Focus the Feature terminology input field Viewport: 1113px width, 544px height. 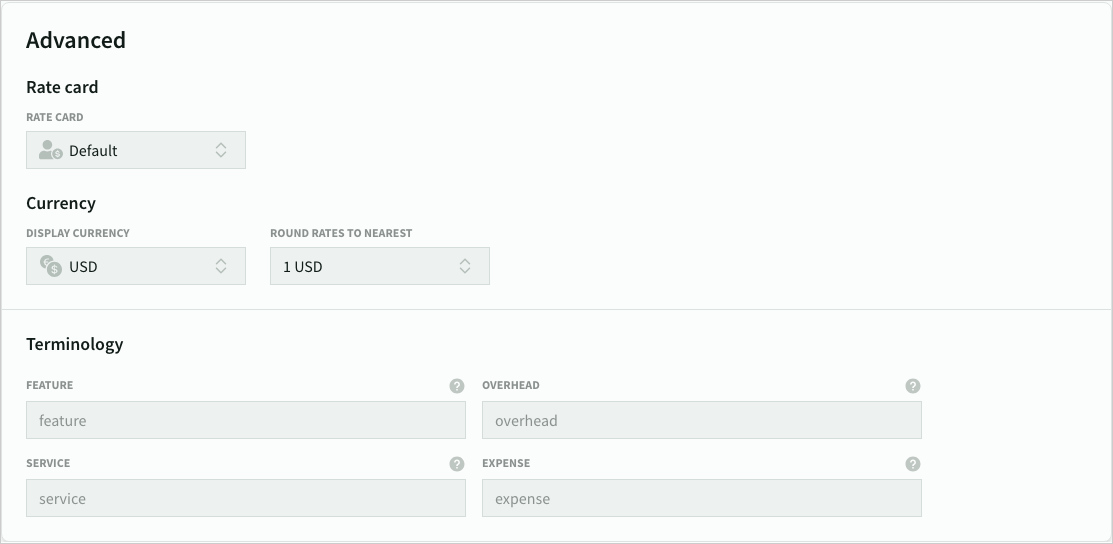tap(246, 421)
